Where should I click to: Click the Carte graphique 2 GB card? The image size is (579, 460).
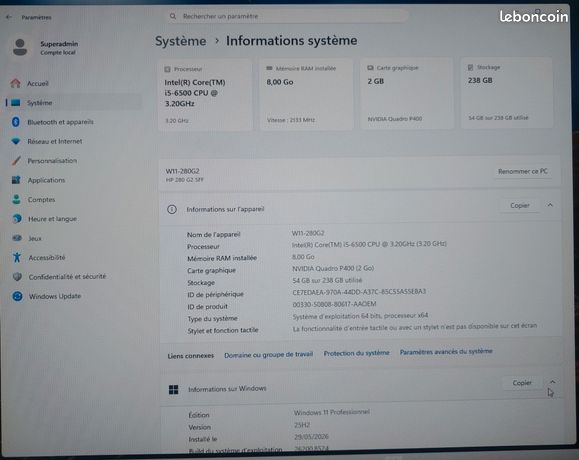tap(407, 93)
